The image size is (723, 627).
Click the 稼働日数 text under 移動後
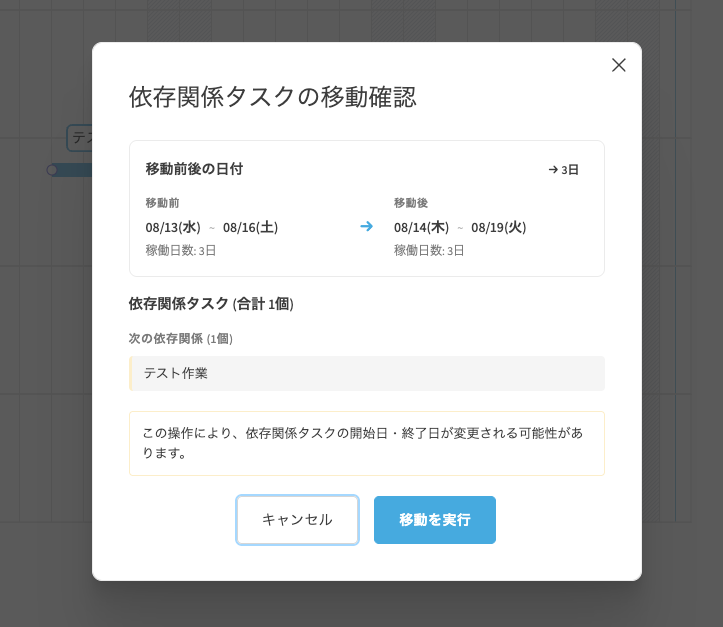(x=429, y=250)
